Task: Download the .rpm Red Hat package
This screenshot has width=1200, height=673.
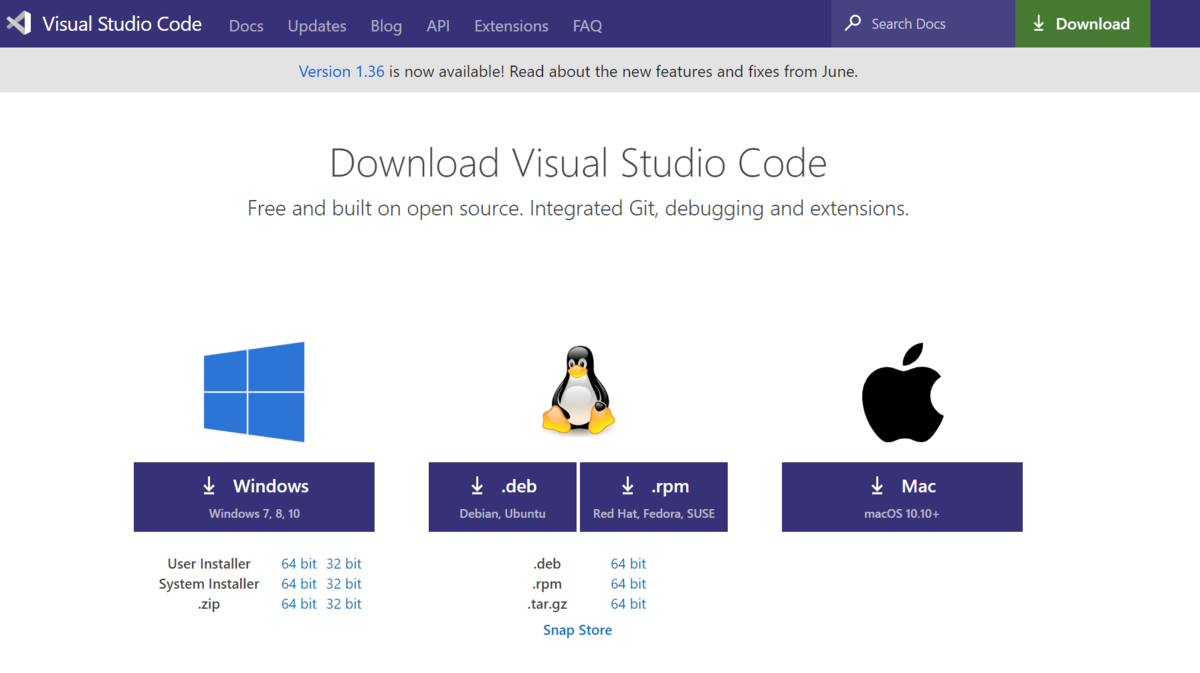Action: [x=654, y=497]
